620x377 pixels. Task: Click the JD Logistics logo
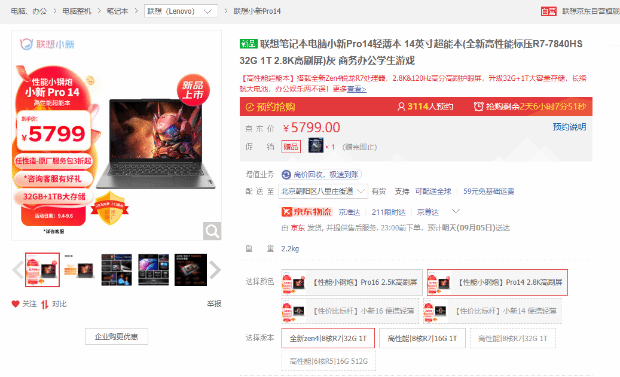[306, 212]
